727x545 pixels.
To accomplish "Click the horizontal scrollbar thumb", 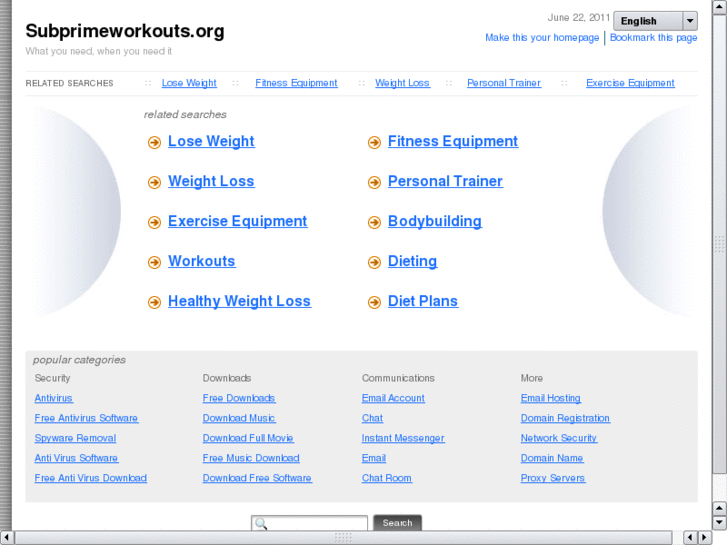I will coord(343,537).
